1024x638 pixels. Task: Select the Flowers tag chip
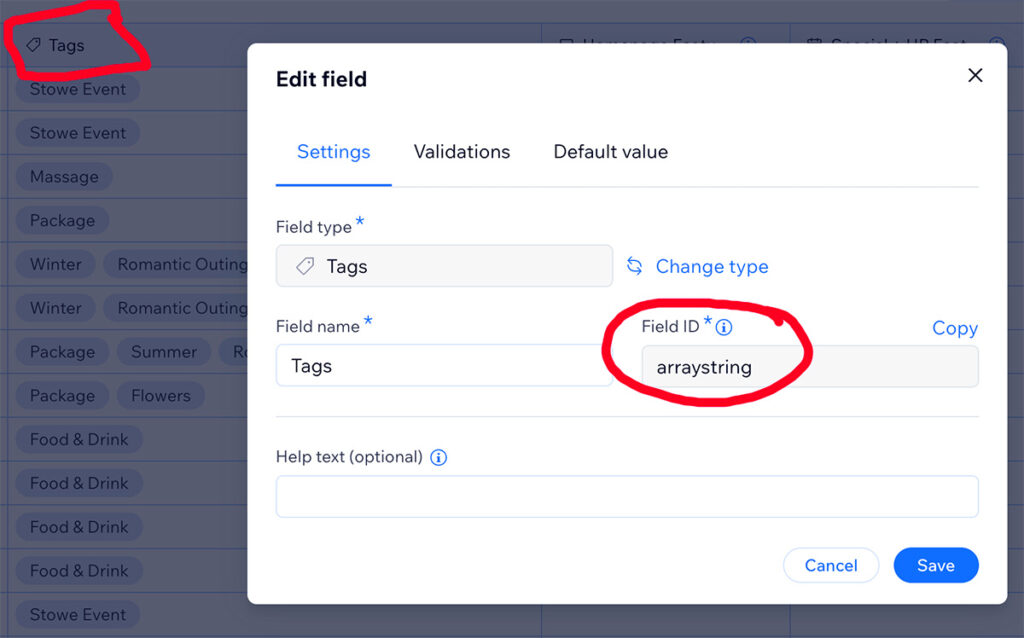point(161,395)
